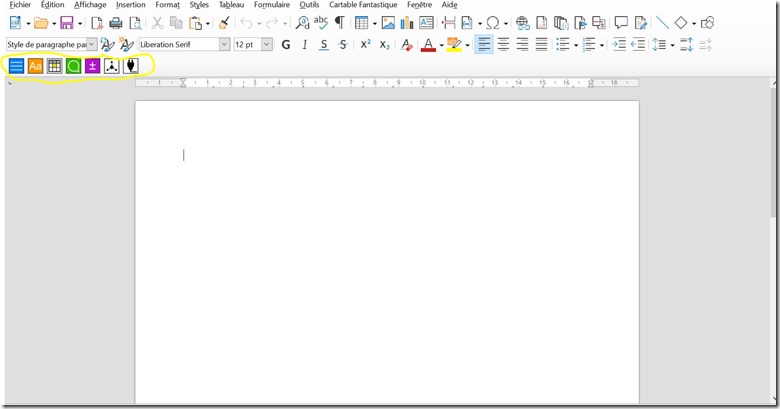Increase paragraph indent
Image resolution: width=780 pixels, height=409 pixels.
619,45
